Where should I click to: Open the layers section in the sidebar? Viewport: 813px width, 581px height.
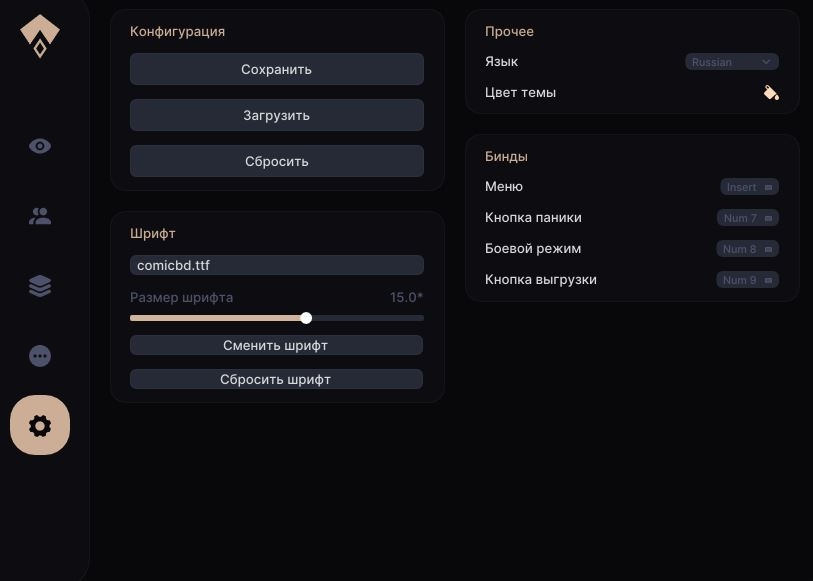click(40, 285)
